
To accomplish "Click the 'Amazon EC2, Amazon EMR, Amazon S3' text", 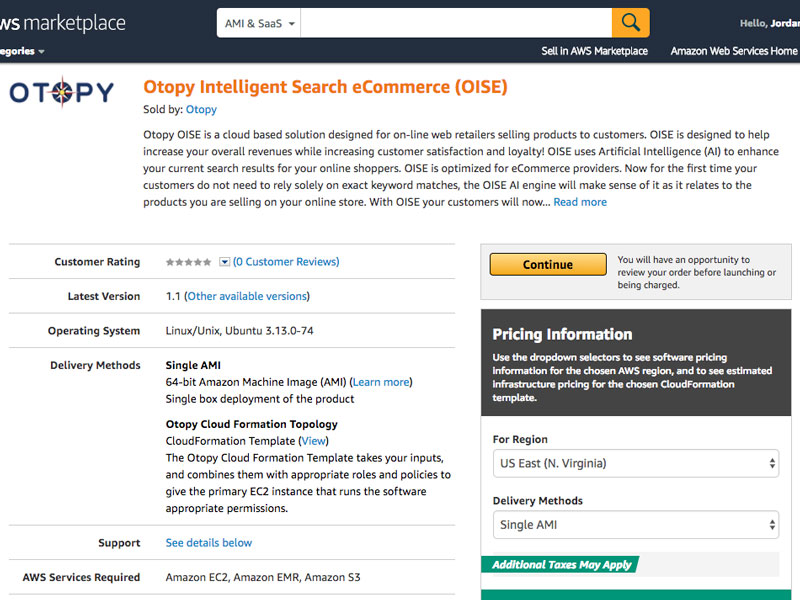I will pos(263,578).
